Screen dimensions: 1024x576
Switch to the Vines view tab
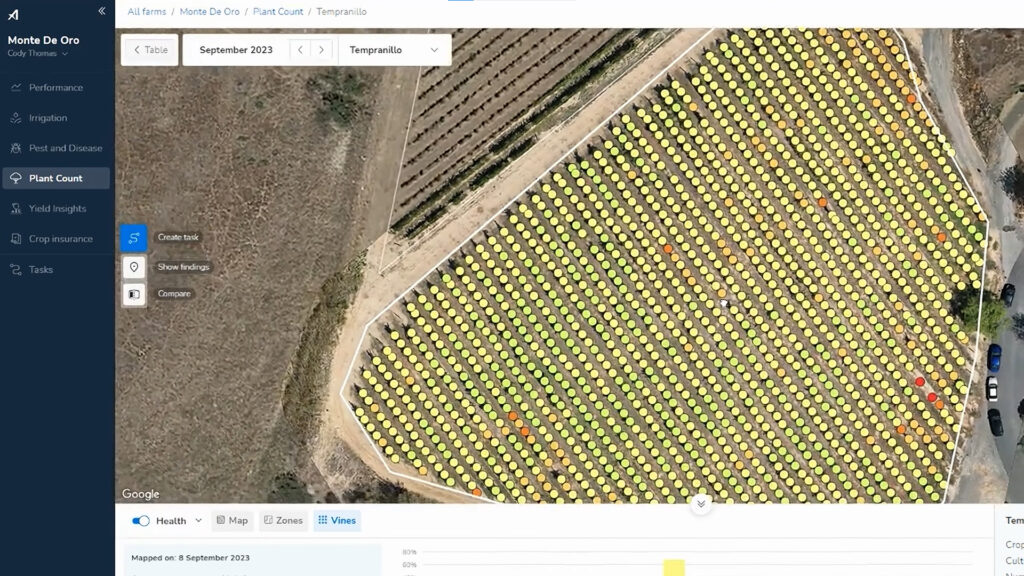(x=337, y=520)
